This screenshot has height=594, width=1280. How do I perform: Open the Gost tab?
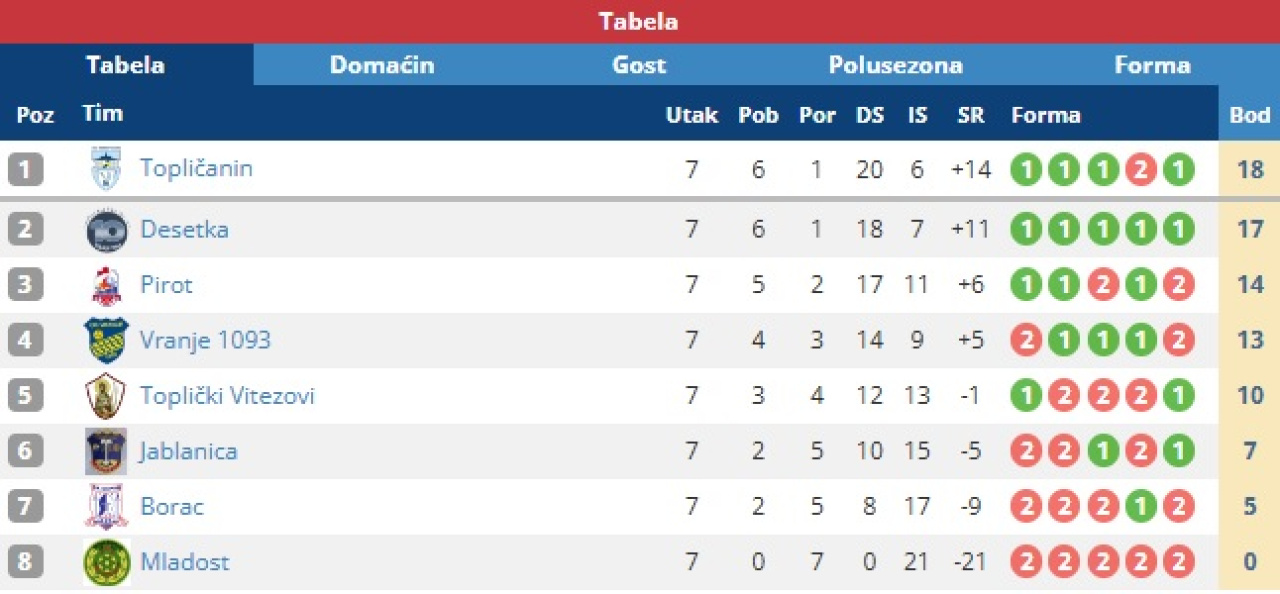639,65
